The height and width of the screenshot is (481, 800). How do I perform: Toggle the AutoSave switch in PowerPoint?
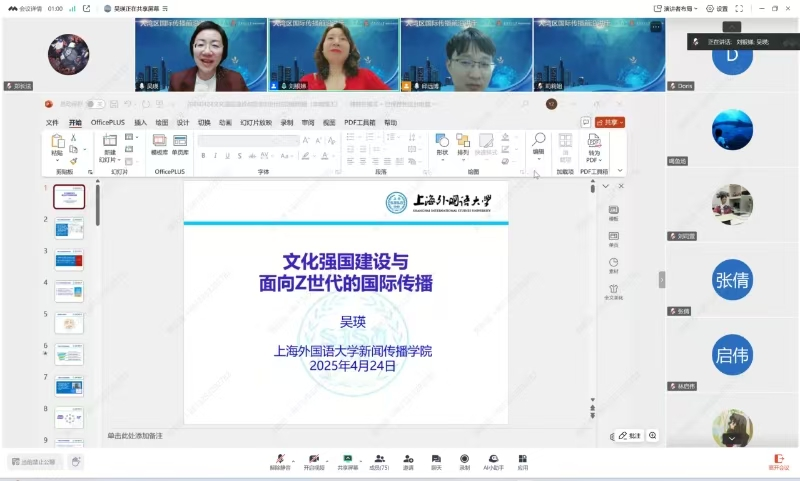point(95,104)
